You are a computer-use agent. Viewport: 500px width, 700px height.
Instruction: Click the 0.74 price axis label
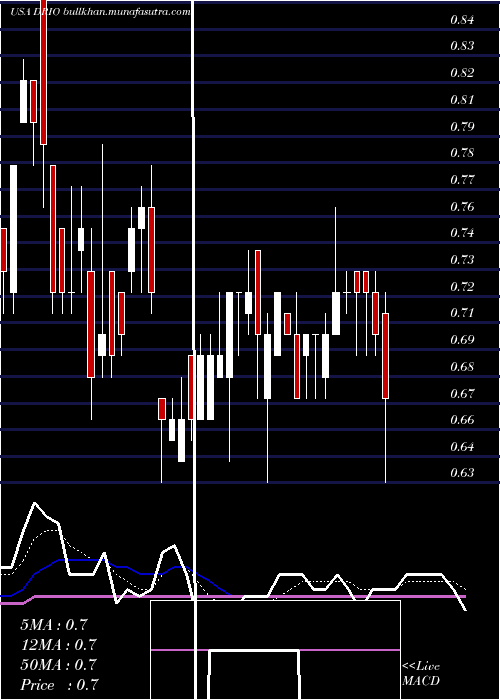(x=462, y=233)
